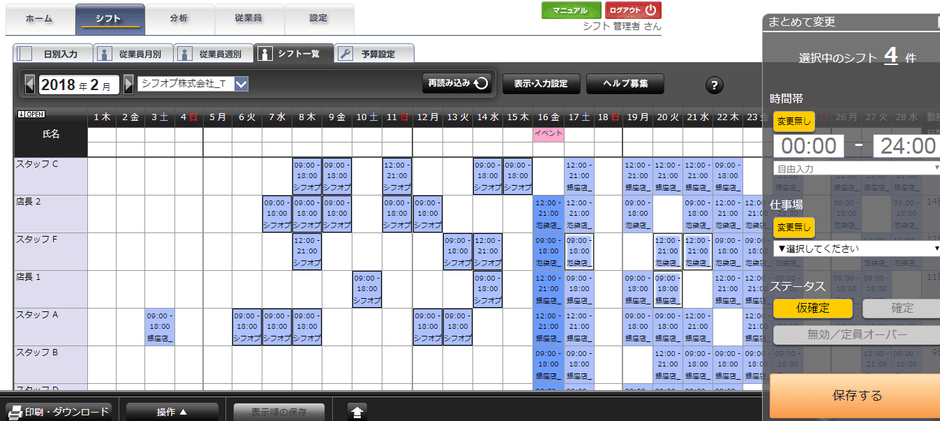Click the 保存する button
Screen dimensions: 940x421
tap(857, 396)
